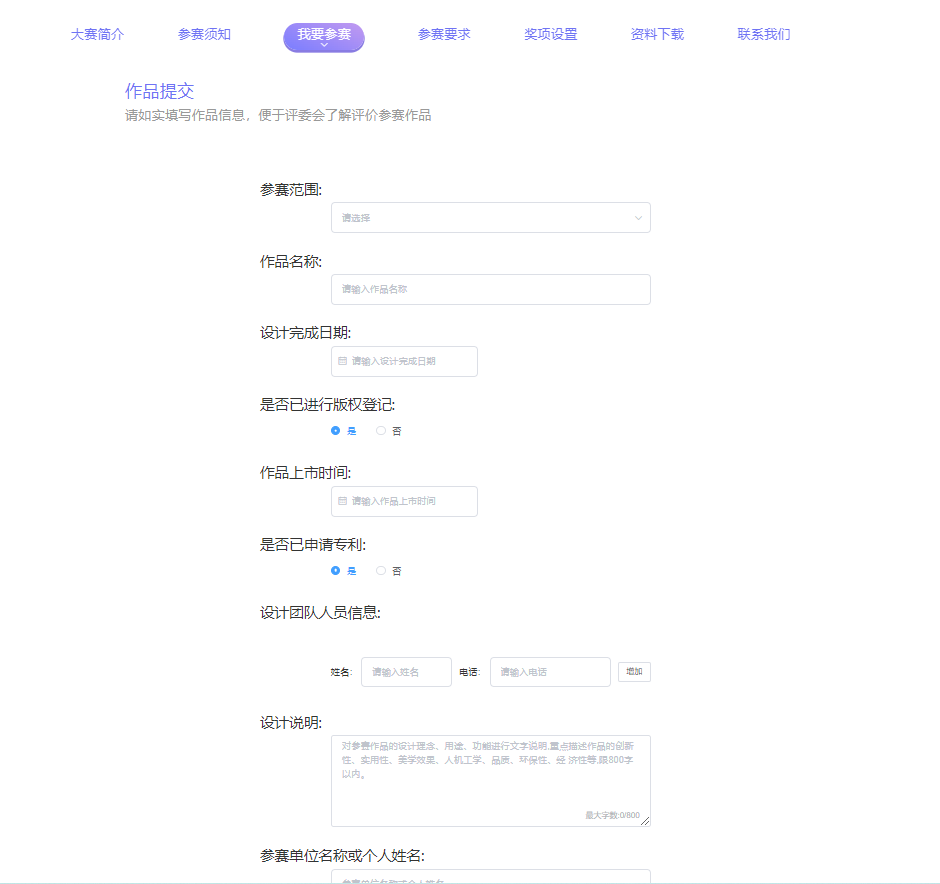Click the 资料下载 link
The image size is (940, 884).
657,34
